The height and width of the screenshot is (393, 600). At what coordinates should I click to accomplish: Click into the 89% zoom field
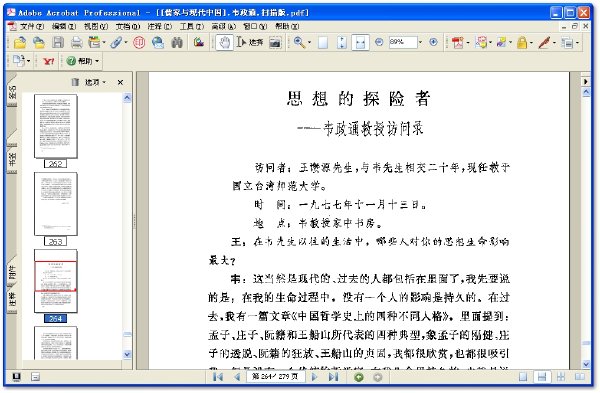click(x=403, y=42)
